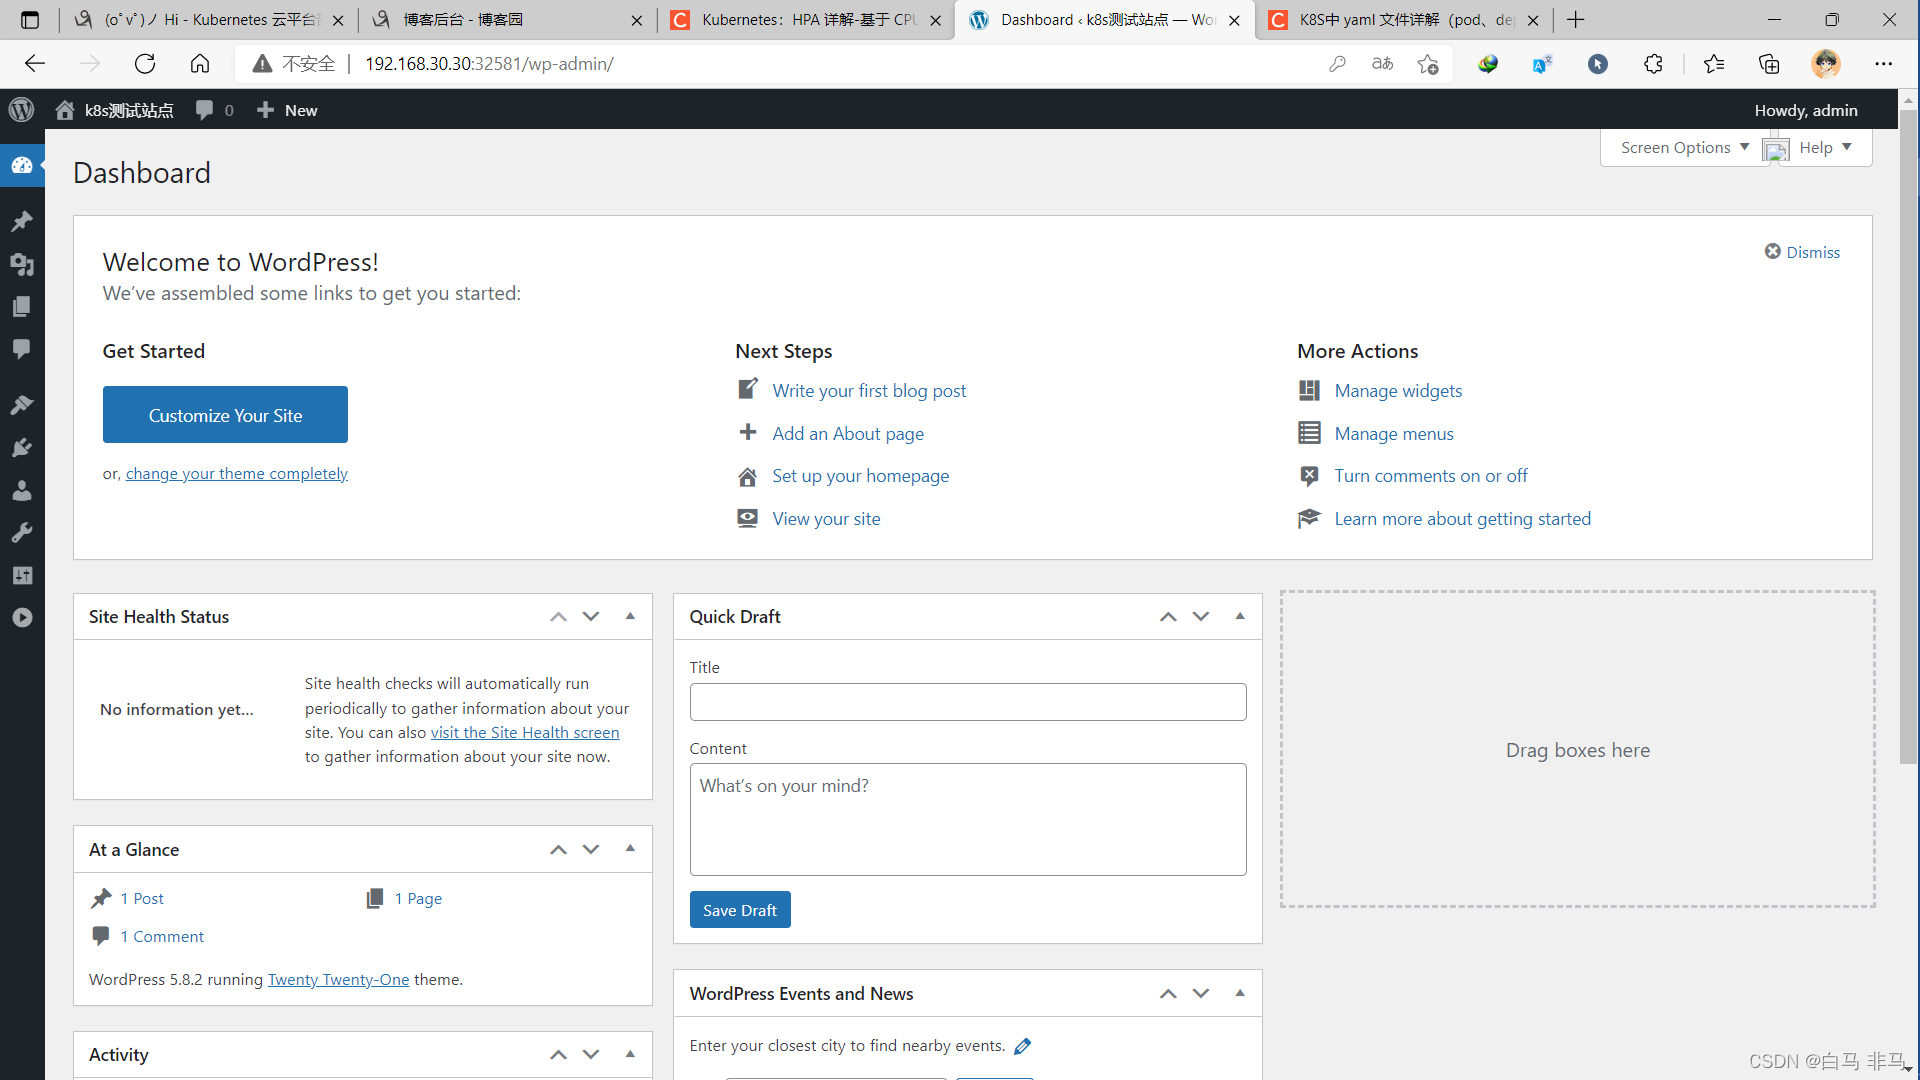Click the Quick Draft title input field

[967, 700]
